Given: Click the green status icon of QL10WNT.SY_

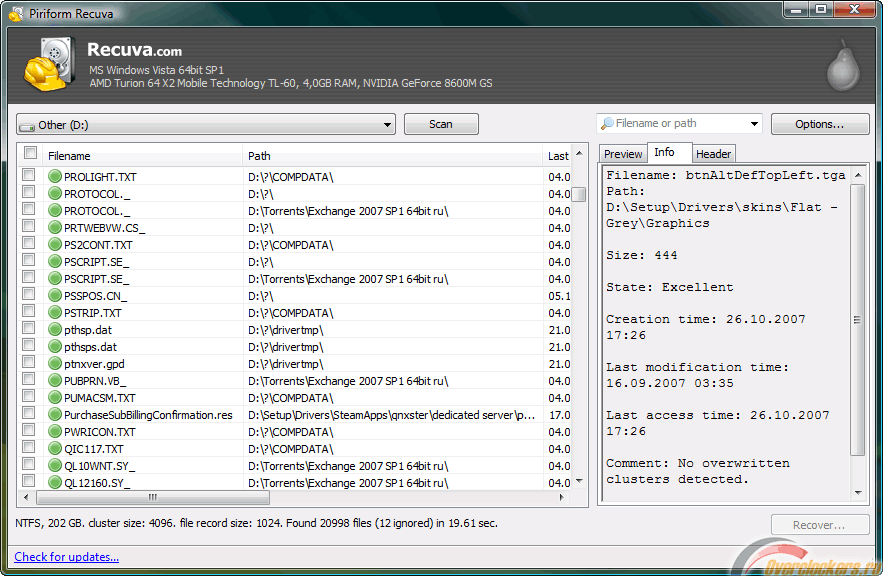Looking at the screenshot, I should (x=55, y=466).
